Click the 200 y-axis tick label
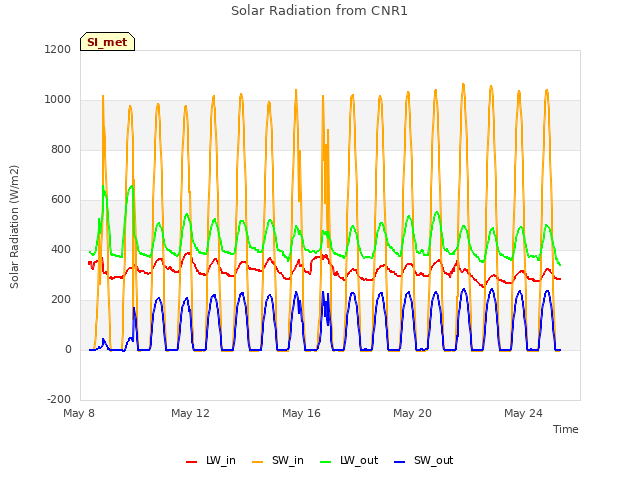The width and height of the screenshot is (640, 480). click(61, 300)
